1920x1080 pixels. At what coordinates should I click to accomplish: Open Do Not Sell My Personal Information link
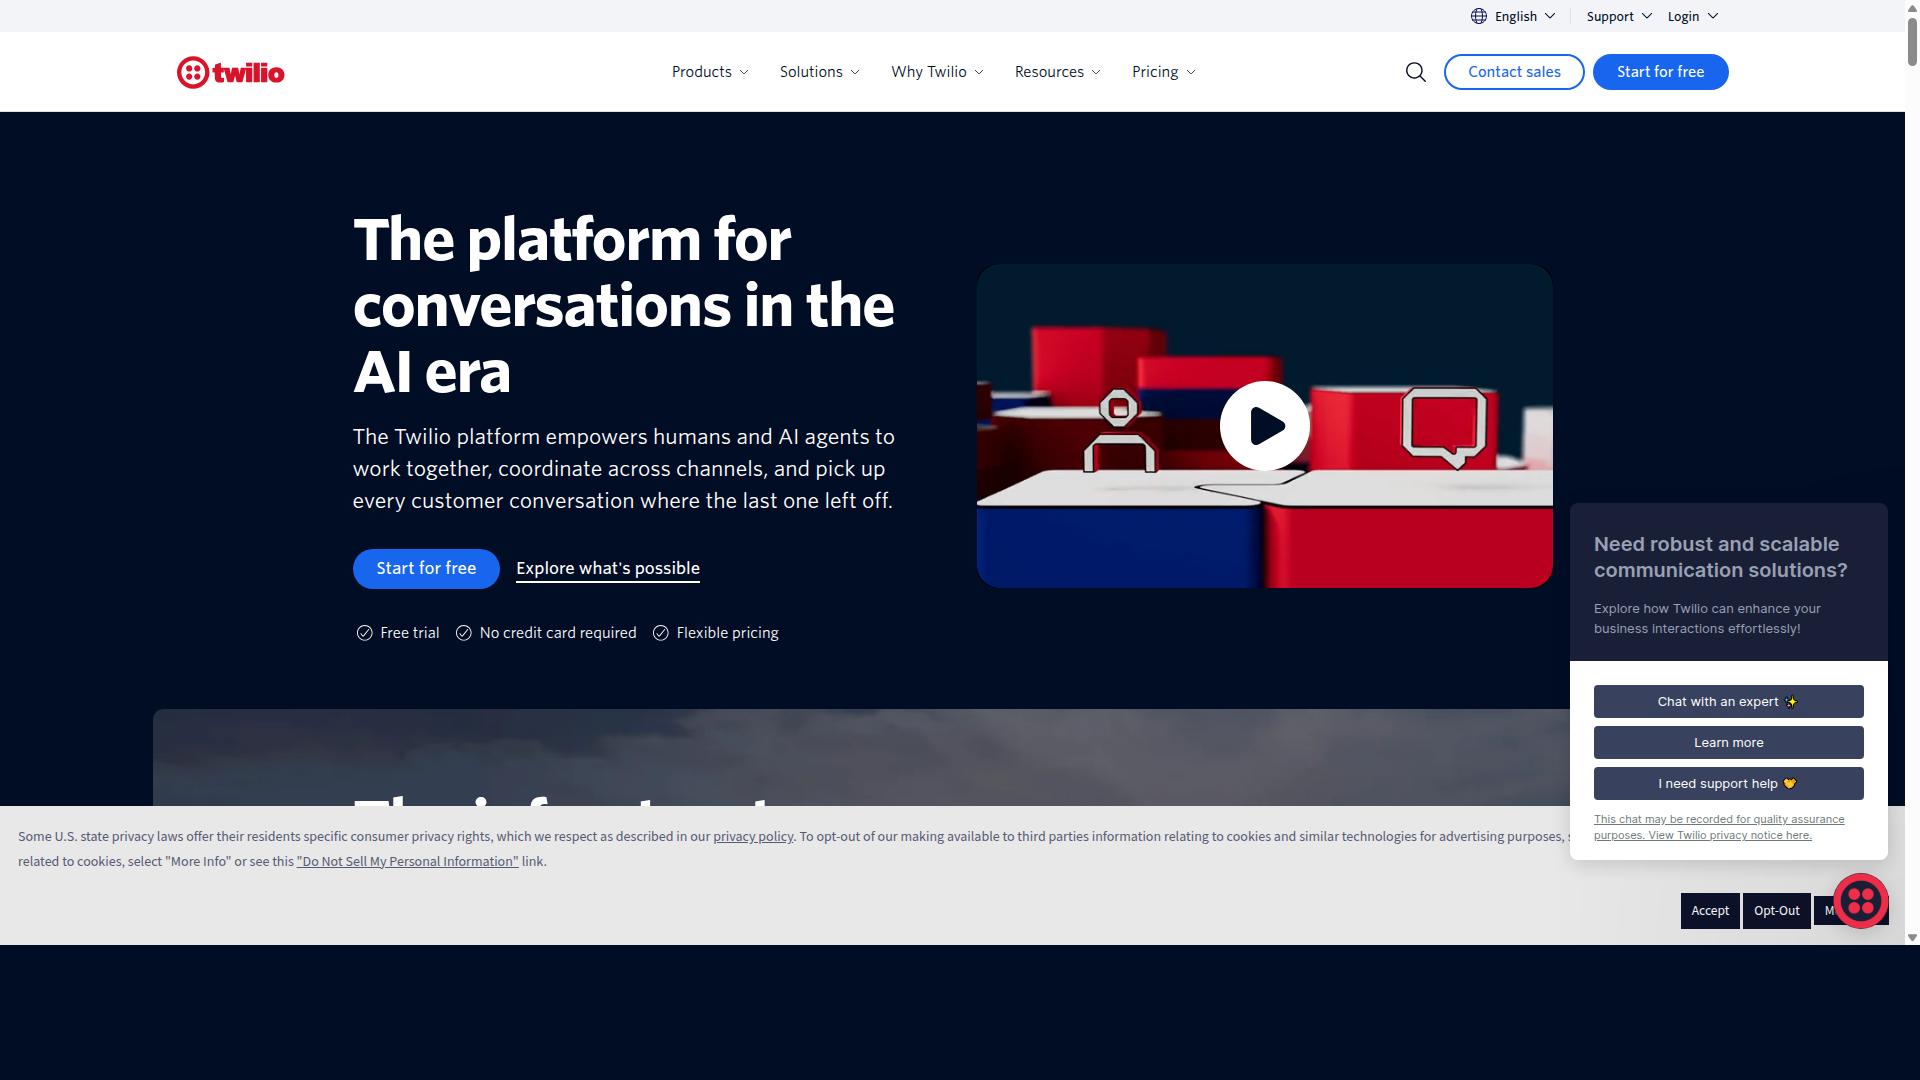coord(407,862)
